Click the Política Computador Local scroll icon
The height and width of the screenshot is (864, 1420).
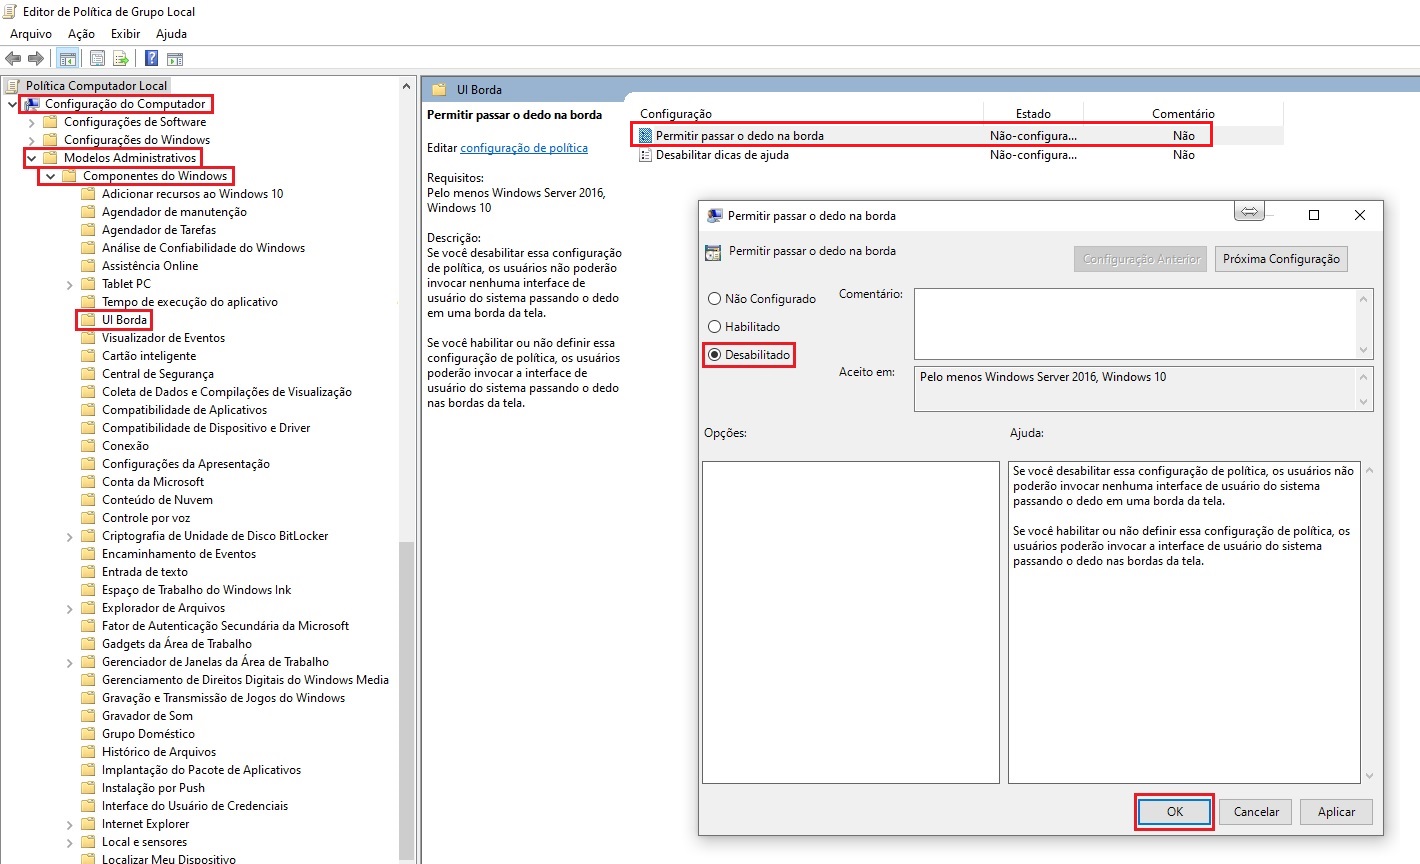click(12, 86)
